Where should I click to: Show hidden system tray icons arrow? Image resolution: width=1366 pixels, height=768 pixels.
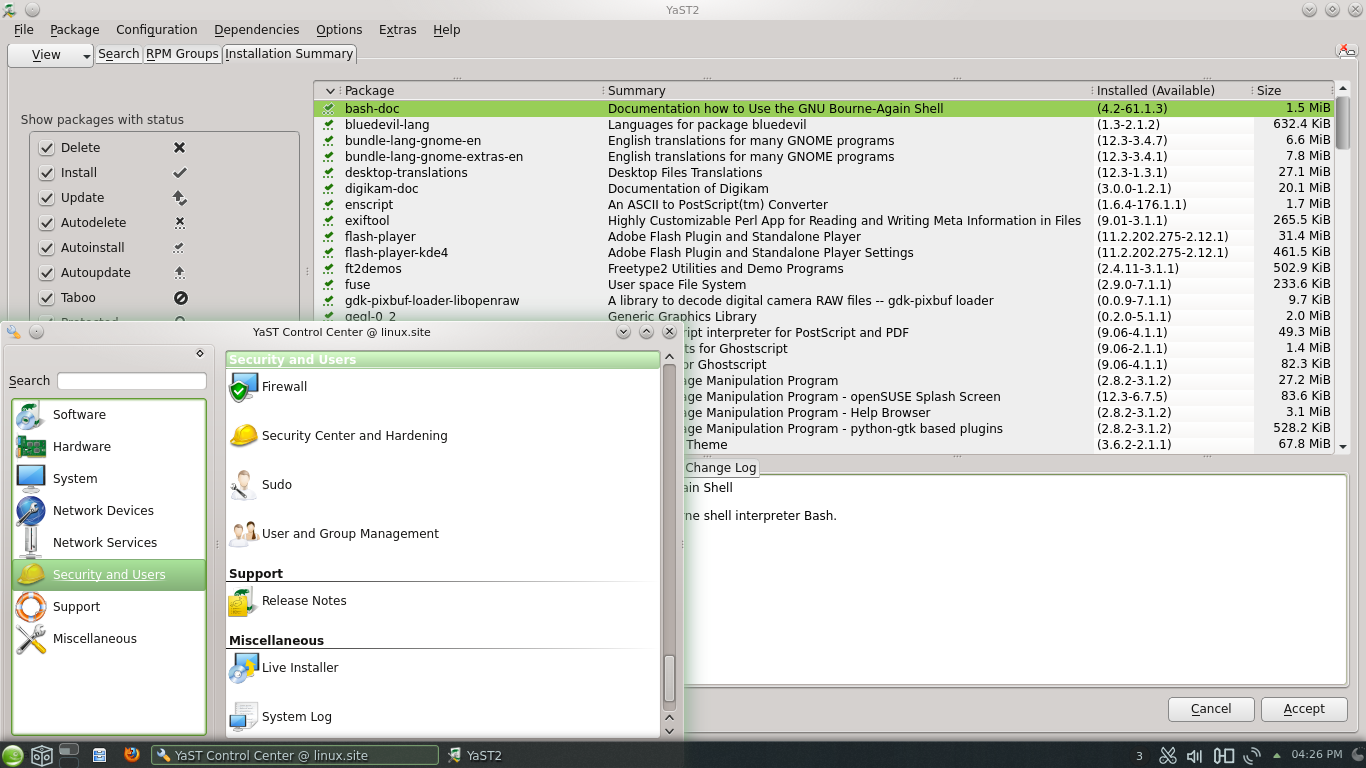tap(1275, 756)
